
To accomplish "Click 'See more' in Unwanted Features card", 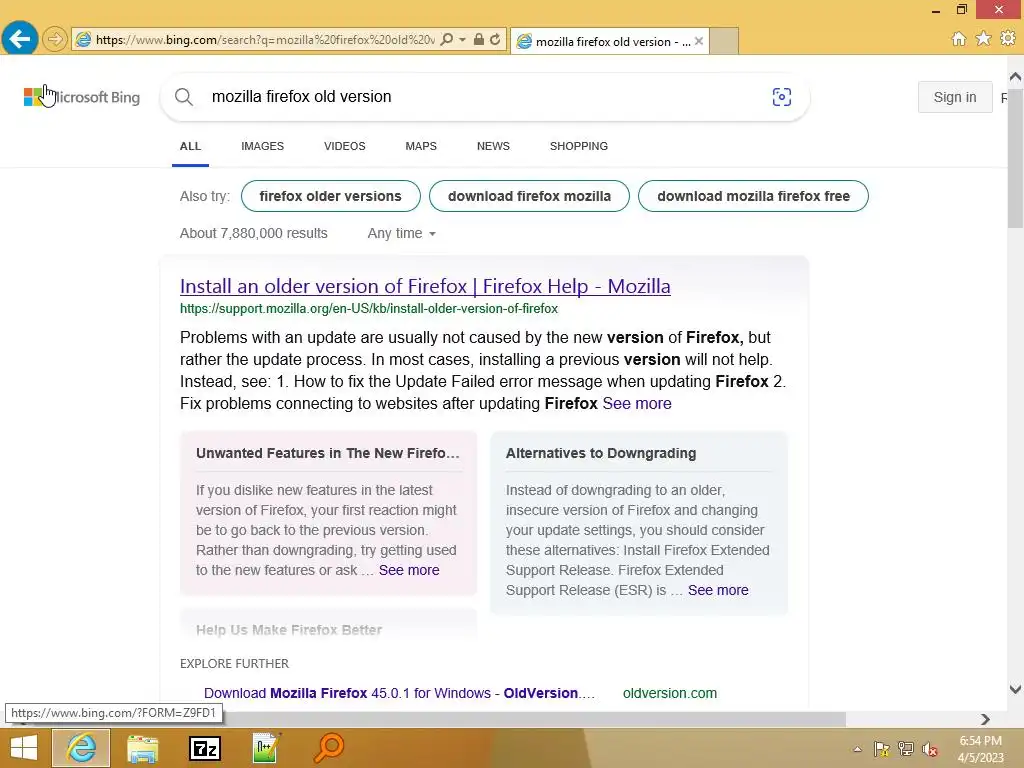I will click(x=409, y=570).
